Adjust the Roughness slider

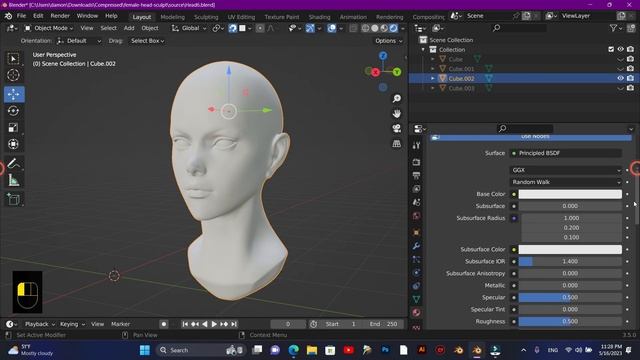(570, 322)
